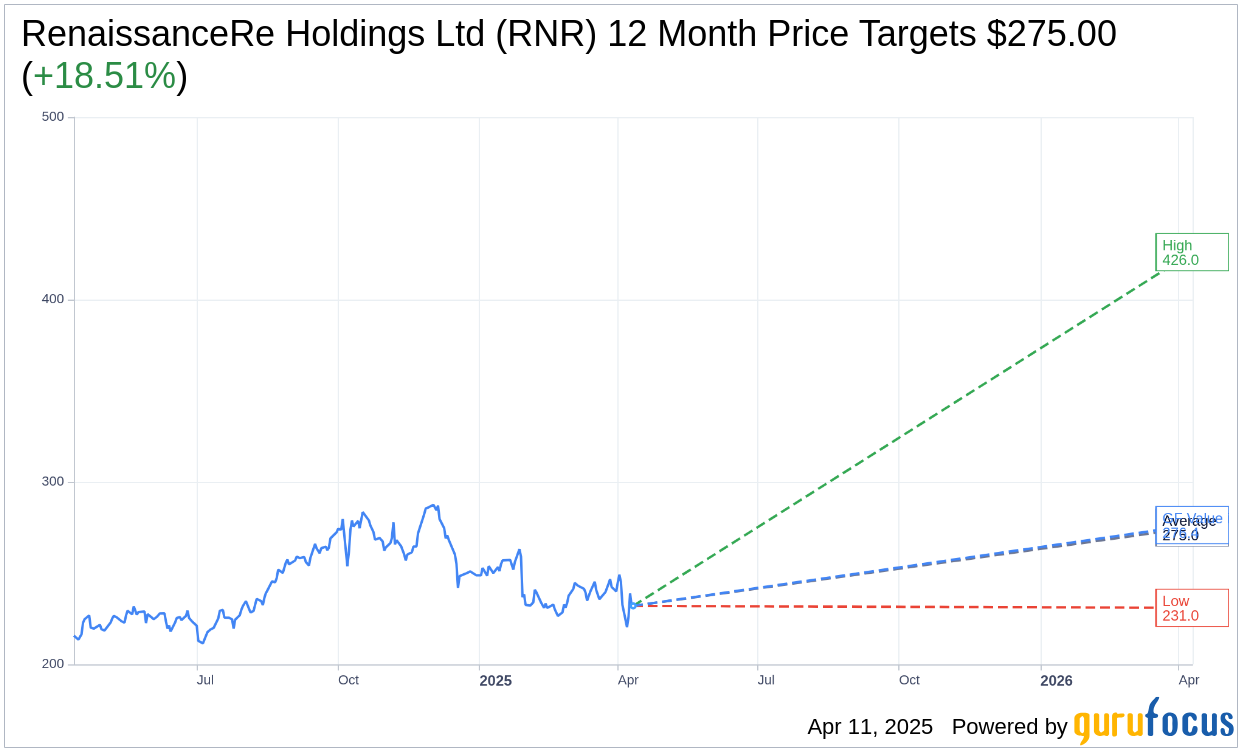Click the Apr label between 2025 and Jul
This screenshot has height=752, width=1242.
pos(628,680)
